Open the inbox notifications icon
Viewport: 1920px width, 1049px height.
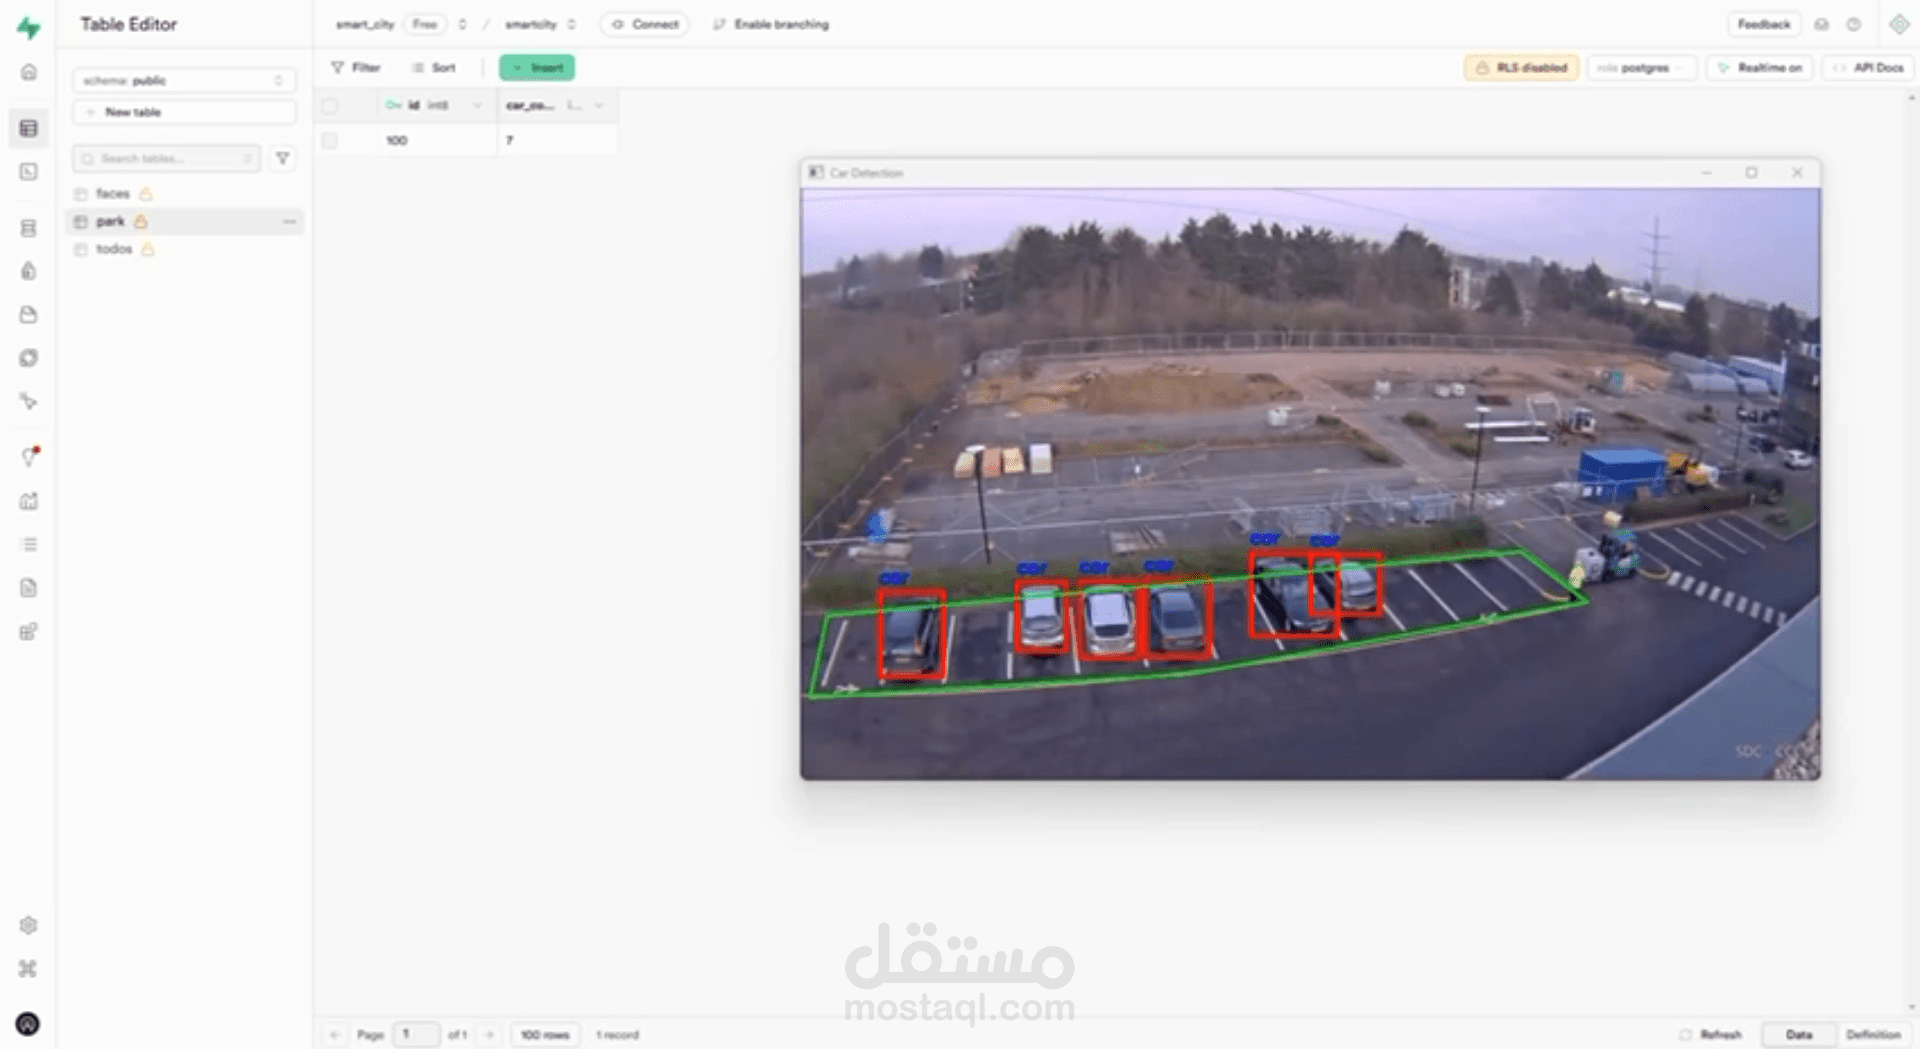coord(1821,24)
